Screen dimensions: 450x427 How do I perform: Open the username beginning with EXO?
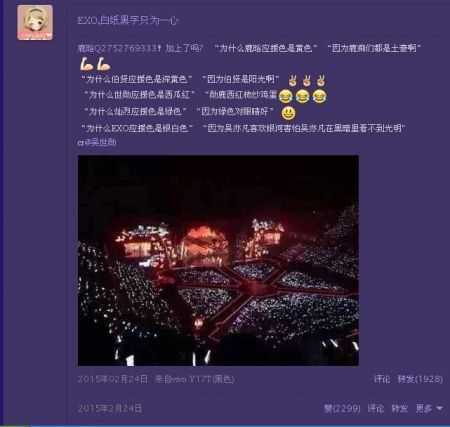128,21
